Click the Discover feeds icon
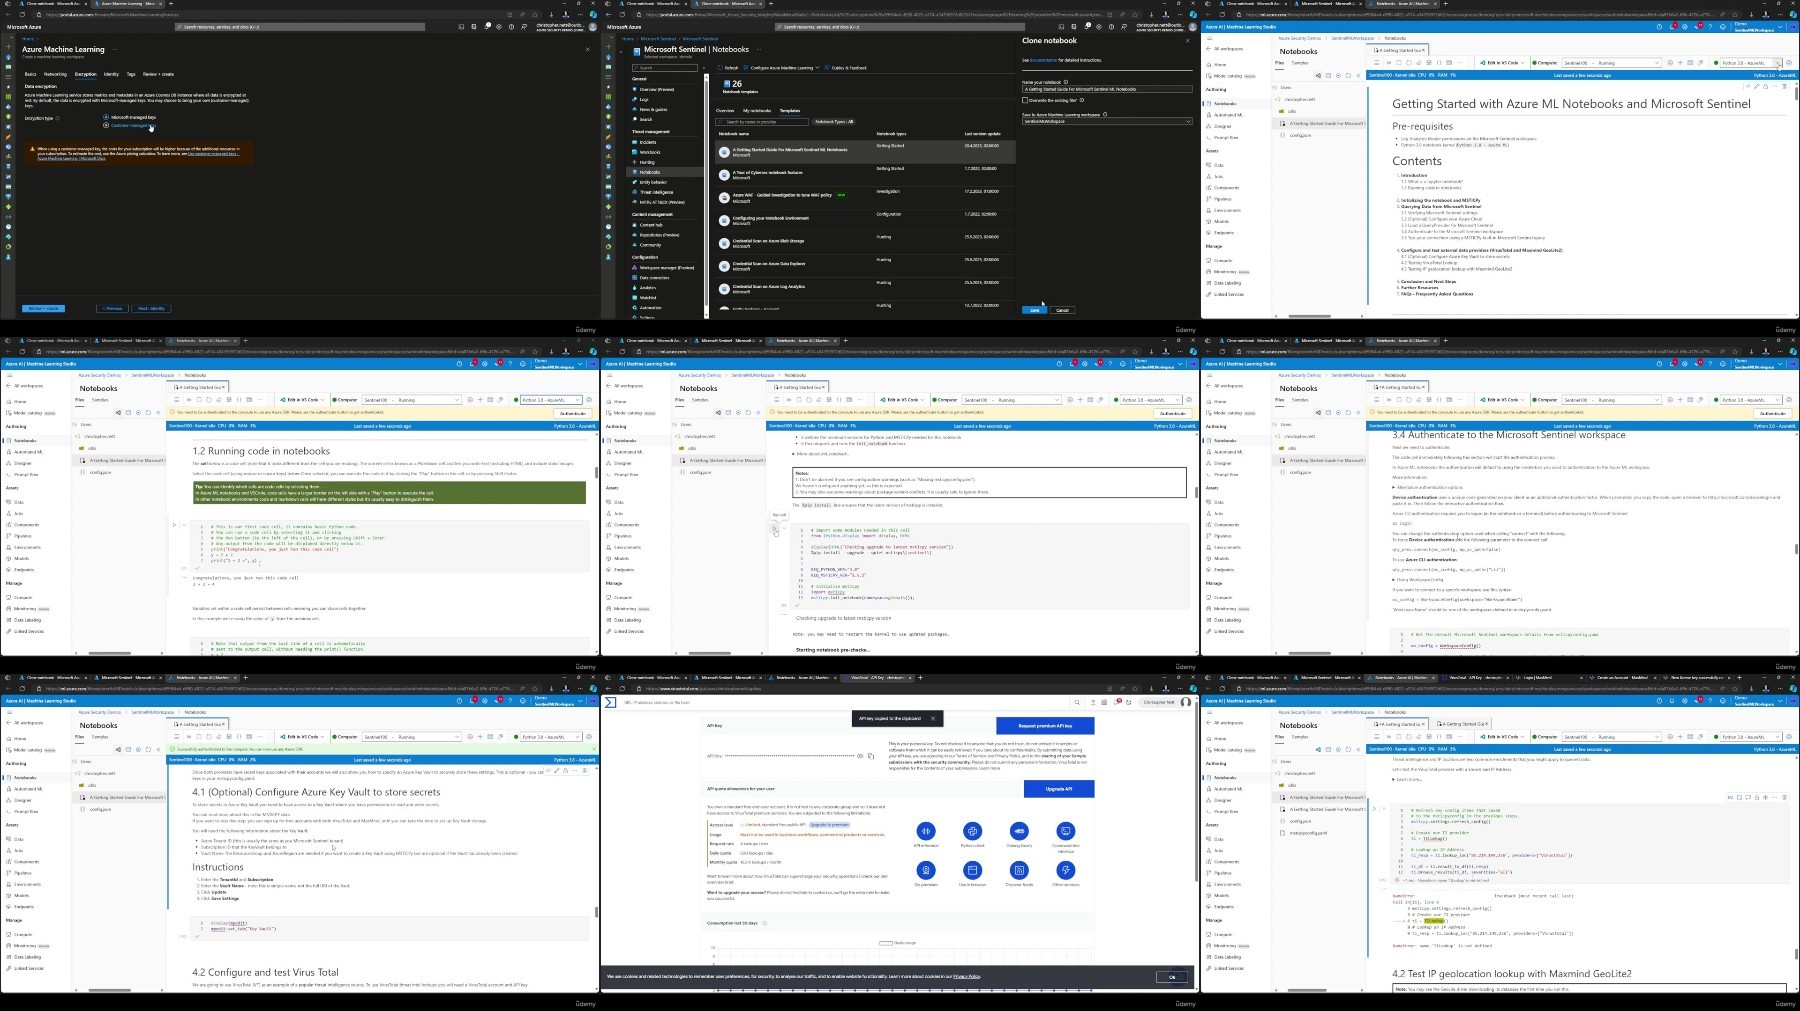The width and height of the screenshot is (1800, 1011). tap(1019, 871)
